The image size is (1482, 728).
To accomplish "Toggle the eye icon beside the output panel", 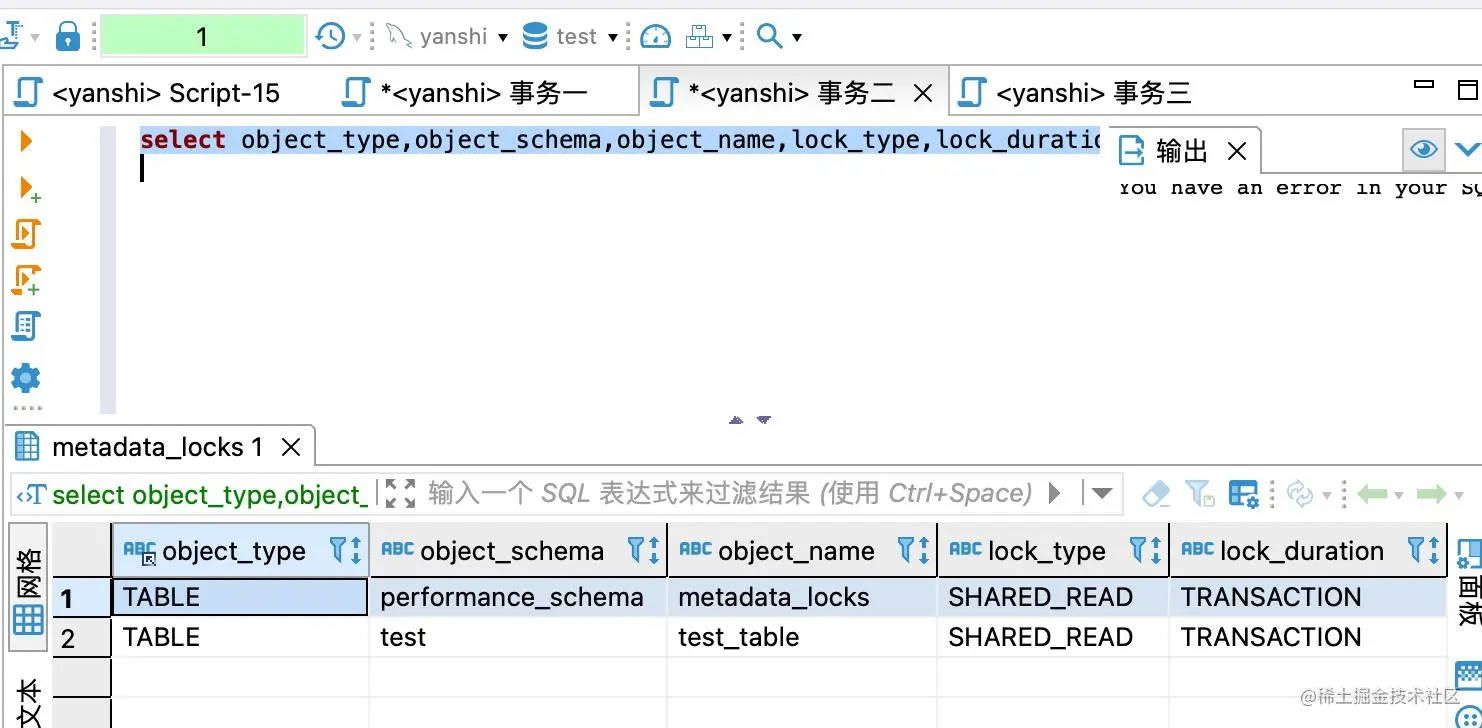I will click(x=1423, y=148).
